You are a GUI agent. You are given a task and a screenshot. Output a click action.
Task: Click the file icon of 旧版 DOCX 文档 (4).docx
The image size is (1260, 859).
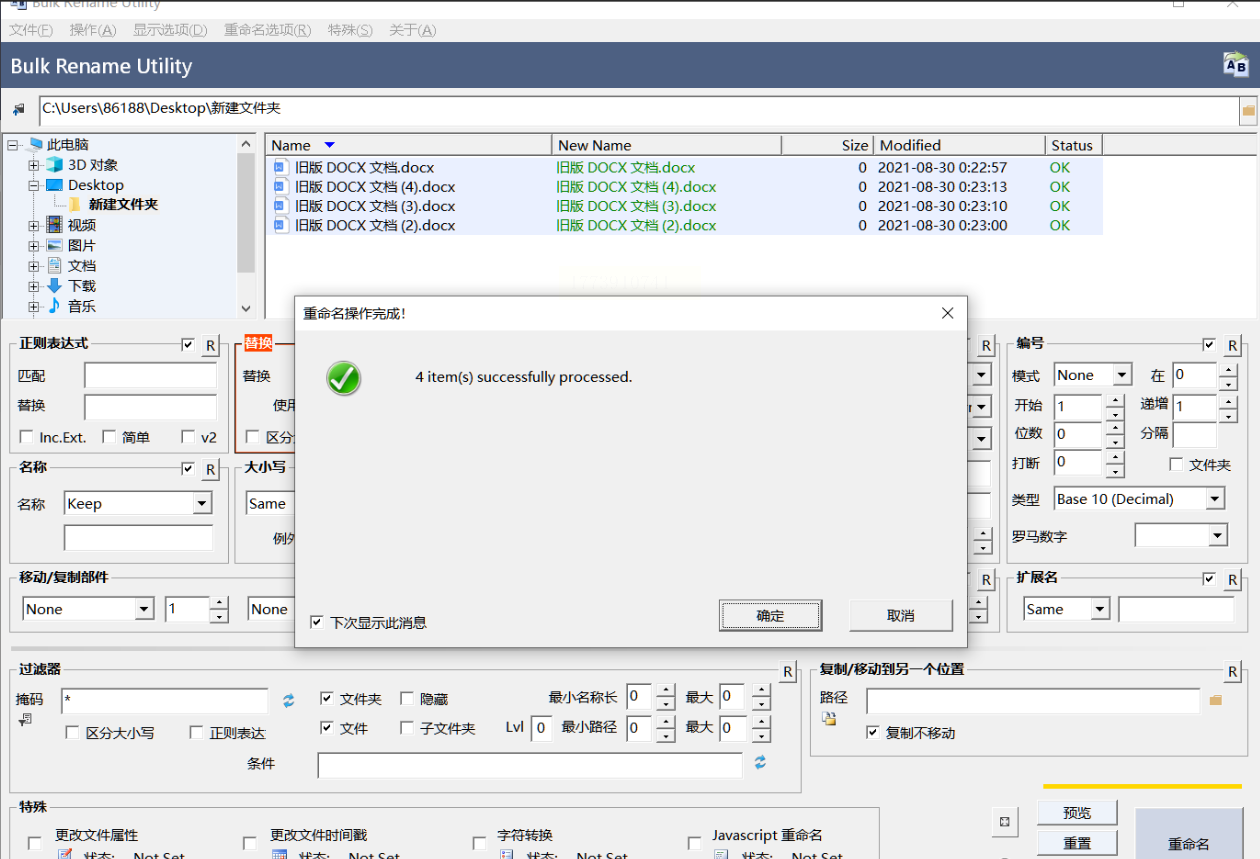(x=281, y=187)
